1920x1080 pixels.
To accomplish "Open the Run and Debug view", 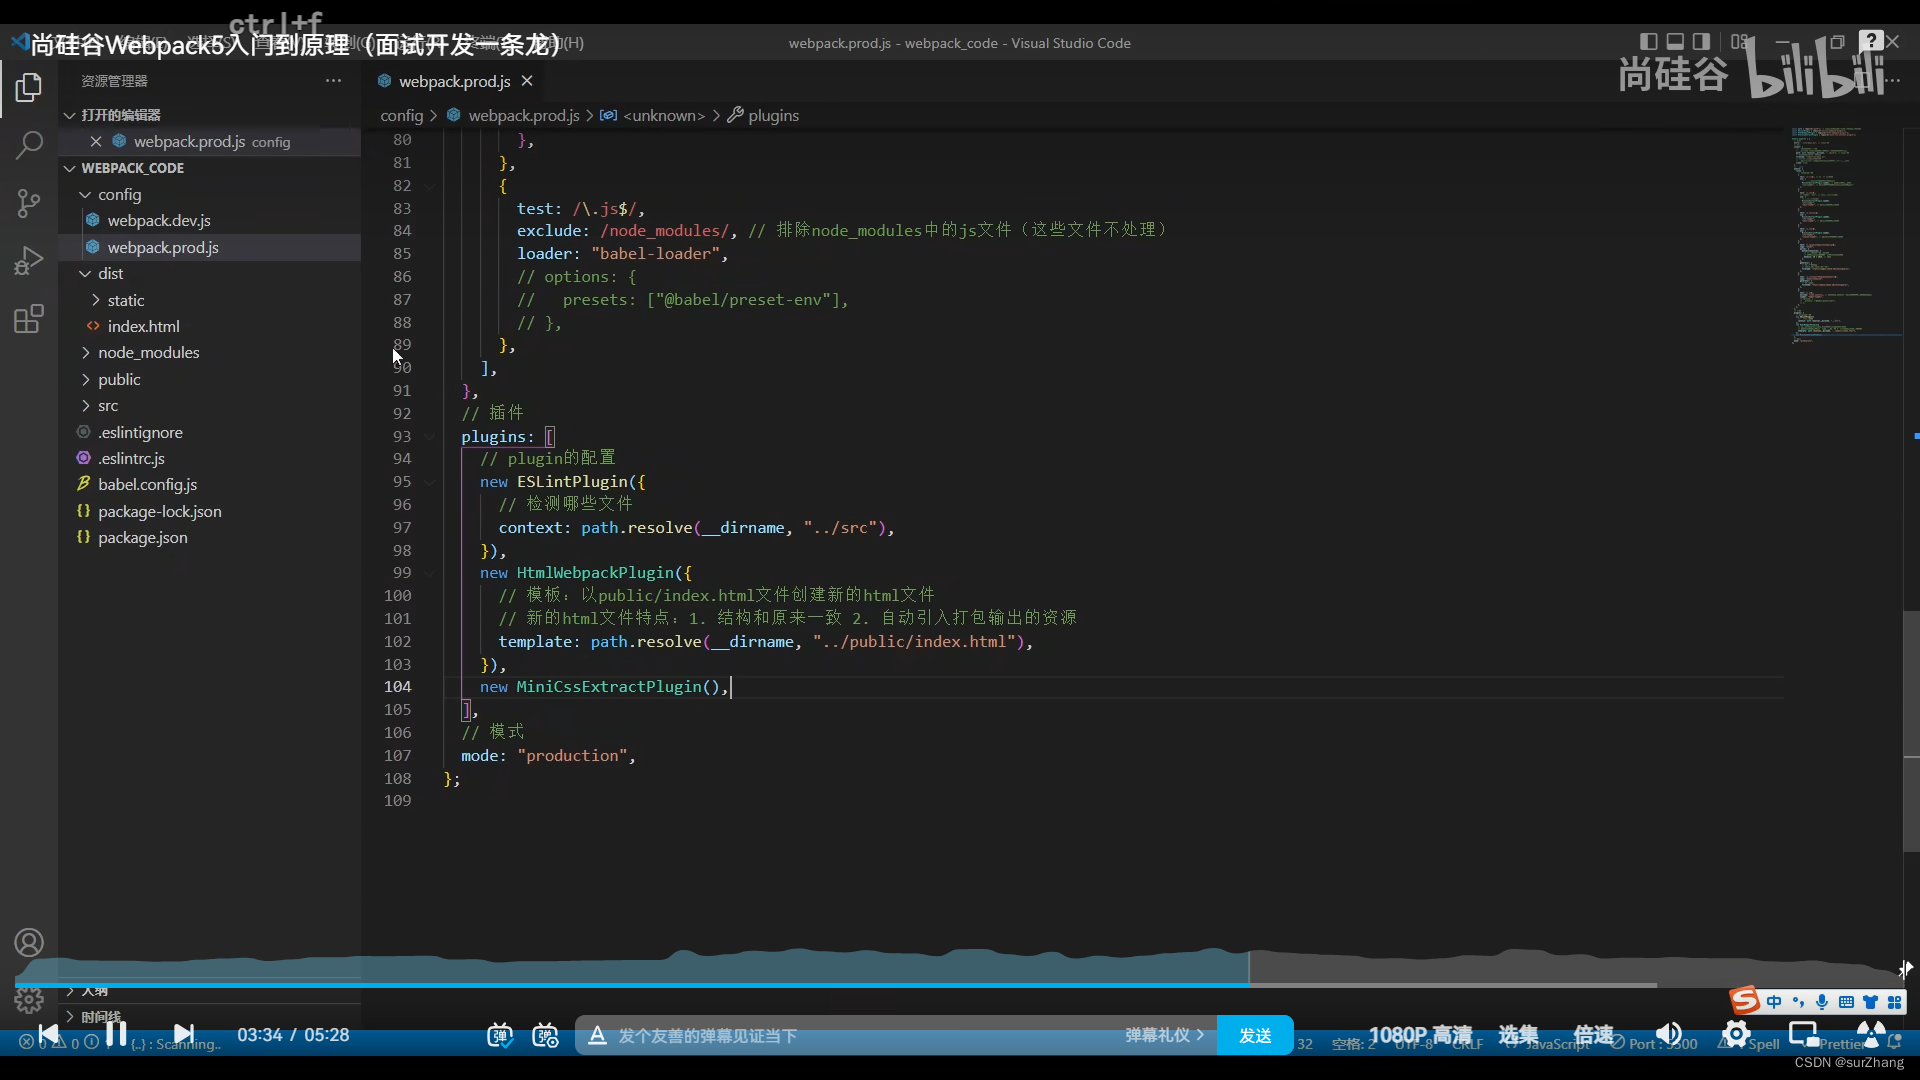I will [29, 261].
